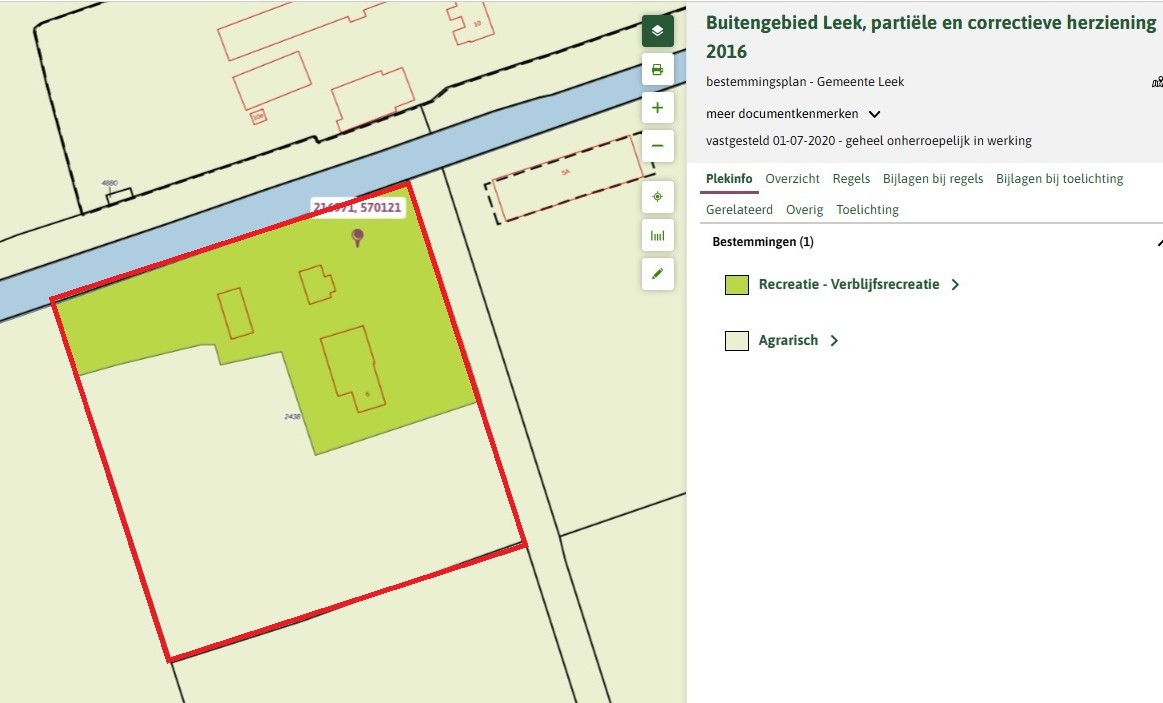The height and width of the screenshot is (703, 1163).
Task: Click the meer documentkenmerken link text
Action: pyautogui.click(x=782, y=114)
